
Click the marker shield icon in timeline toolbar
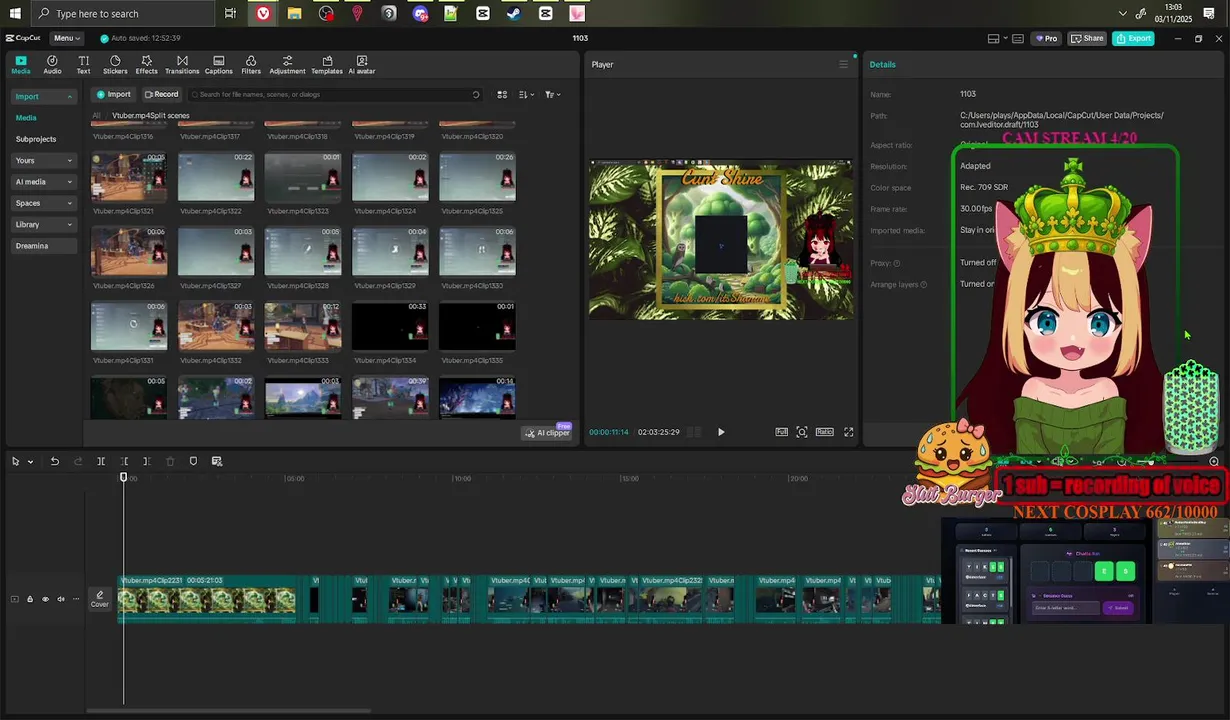pos(193,461)
